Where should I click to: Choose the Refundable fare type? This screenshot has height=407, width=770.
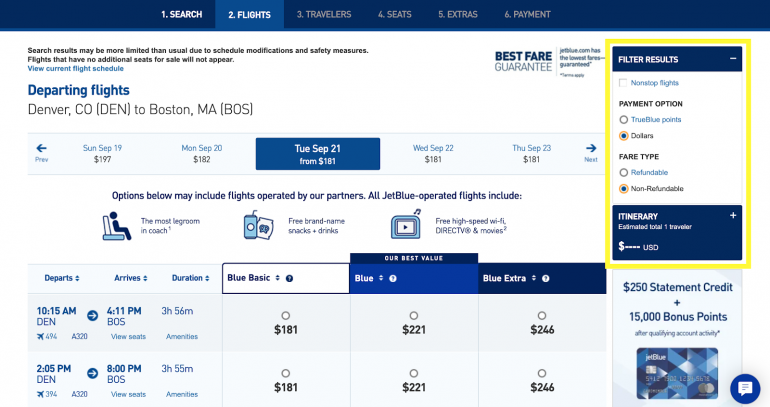tap(624, 172)
